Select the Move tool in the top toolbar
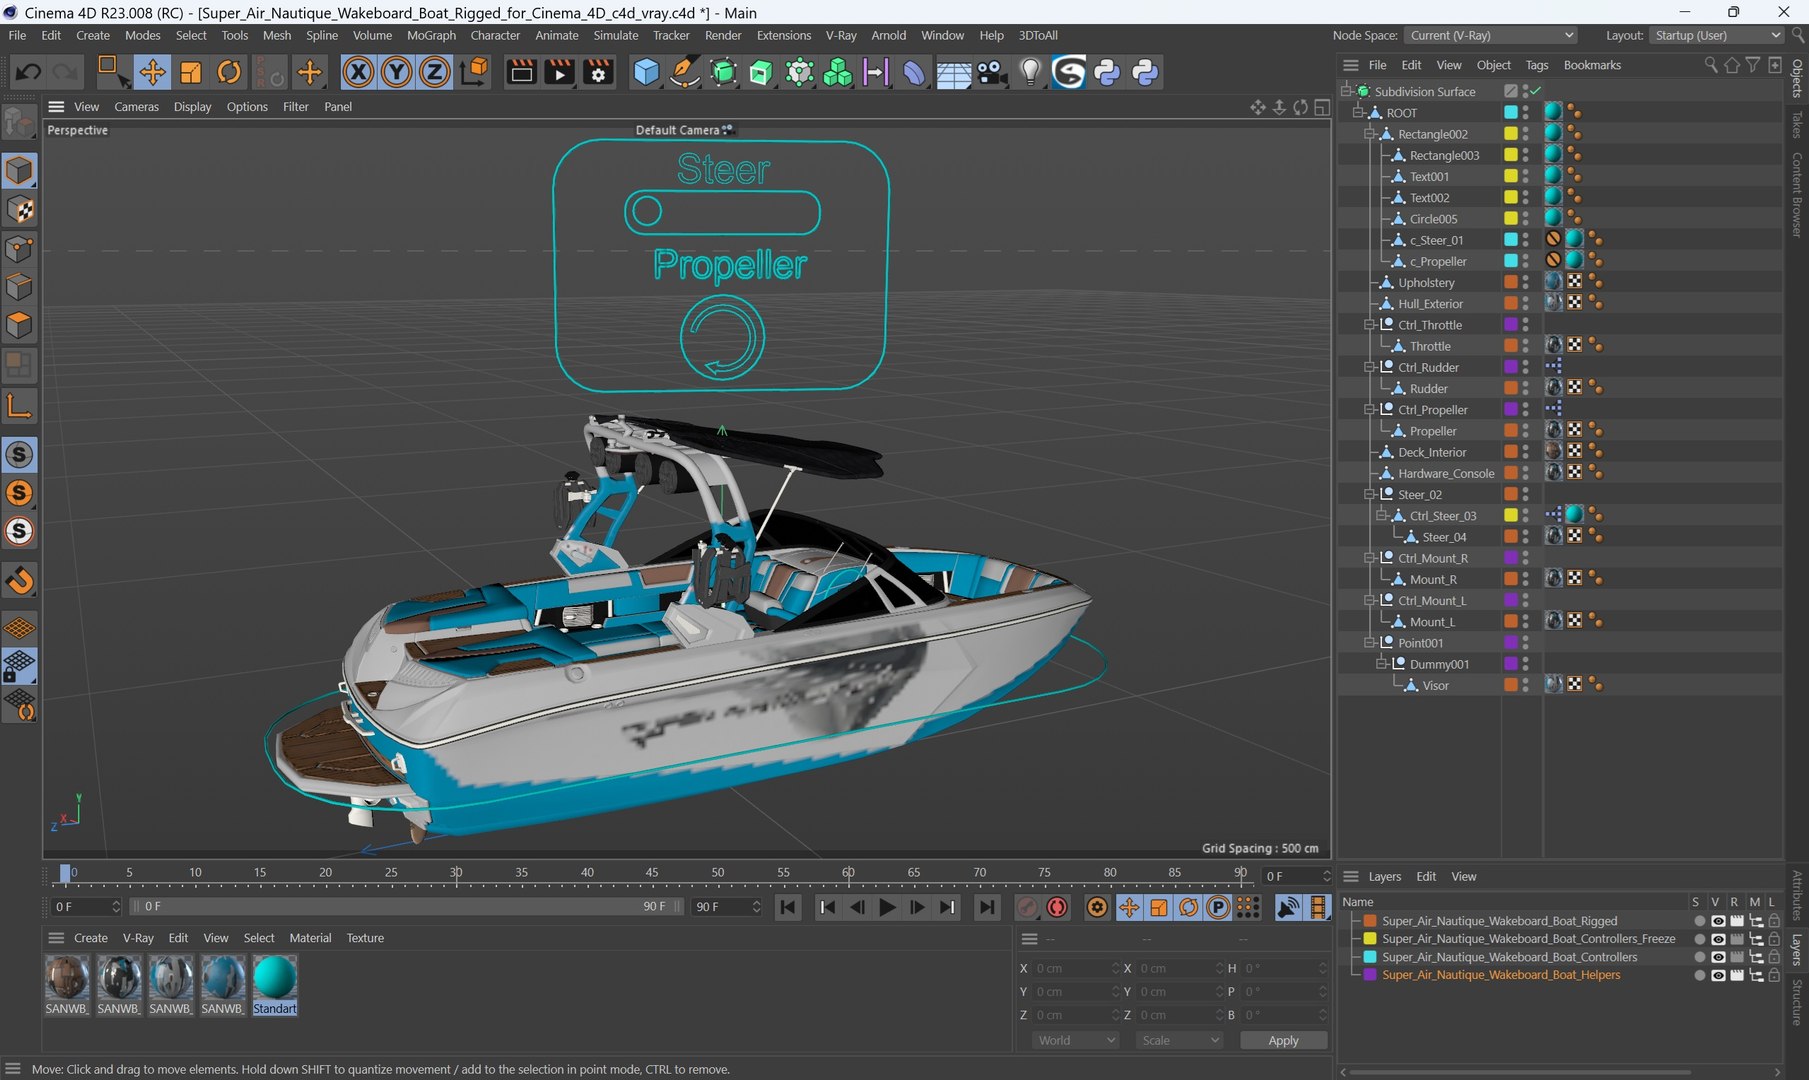 pyautogui.click(x=152, y=72)
